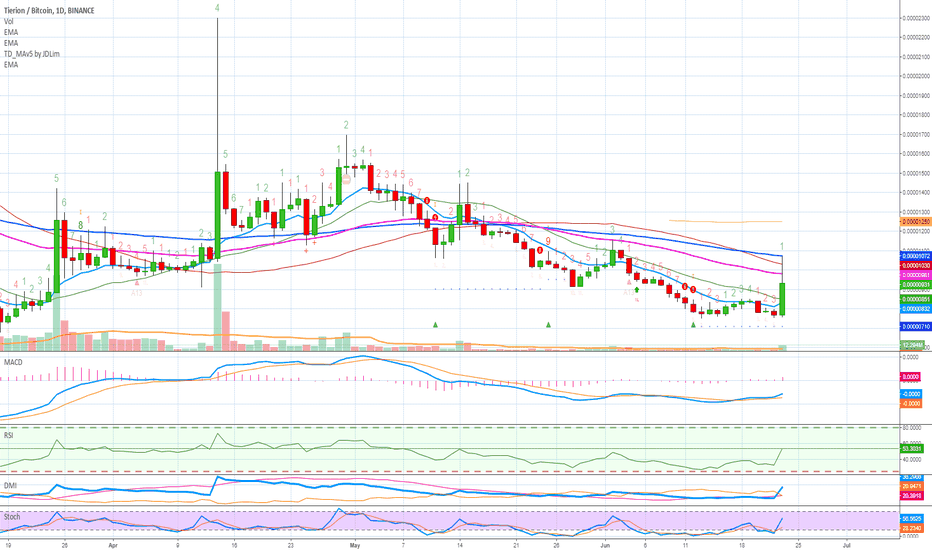932x550 pixels.
Task: Click the orange 20.9471 DMI value tag
Action: click(912, 486)
